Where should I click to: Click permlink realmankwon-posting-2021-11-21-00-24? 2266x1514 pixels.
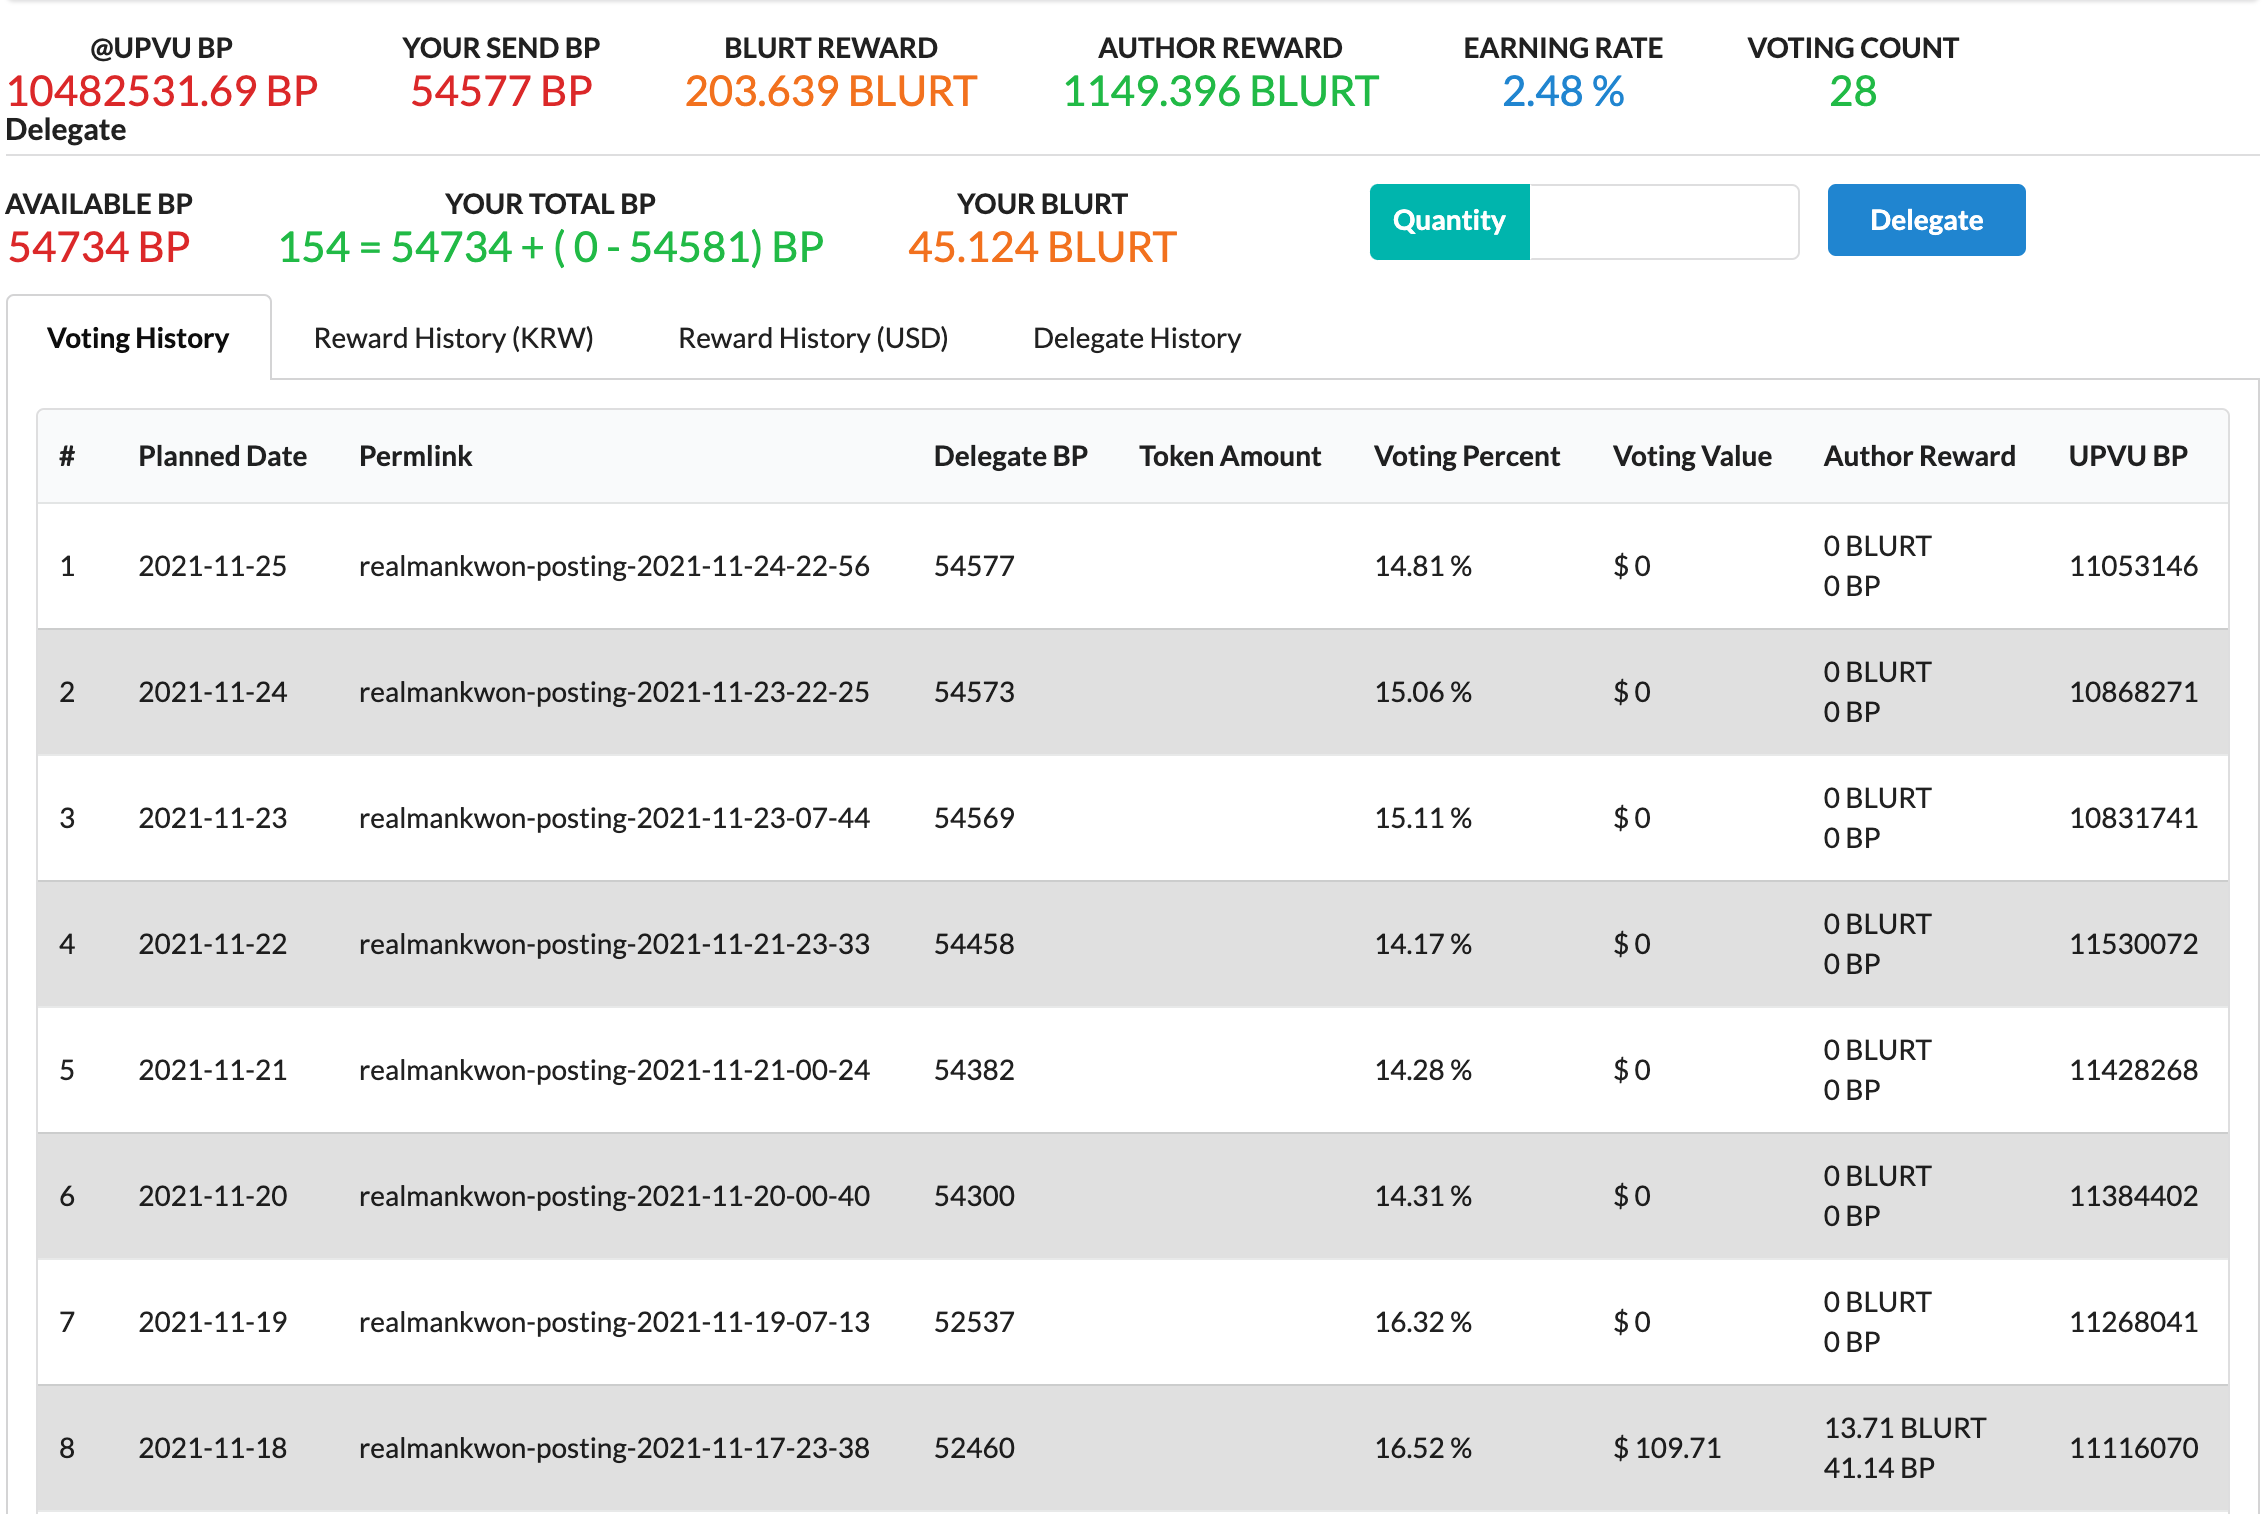(614, 1070)
